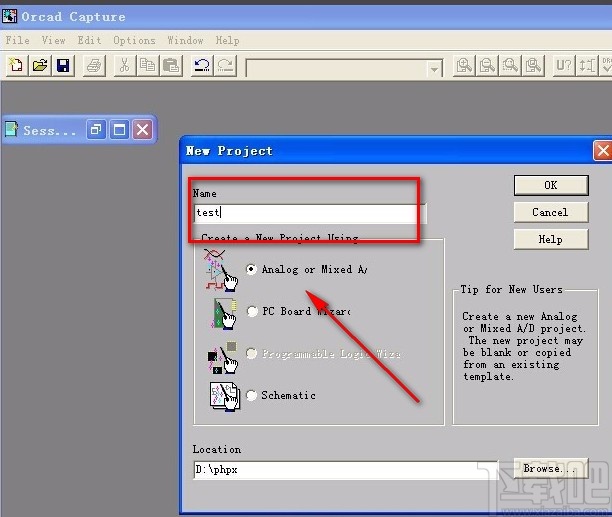Click the Zoom to Region icon
The image size is (612, 517).
pyautogui.click(x=510, y=65)
